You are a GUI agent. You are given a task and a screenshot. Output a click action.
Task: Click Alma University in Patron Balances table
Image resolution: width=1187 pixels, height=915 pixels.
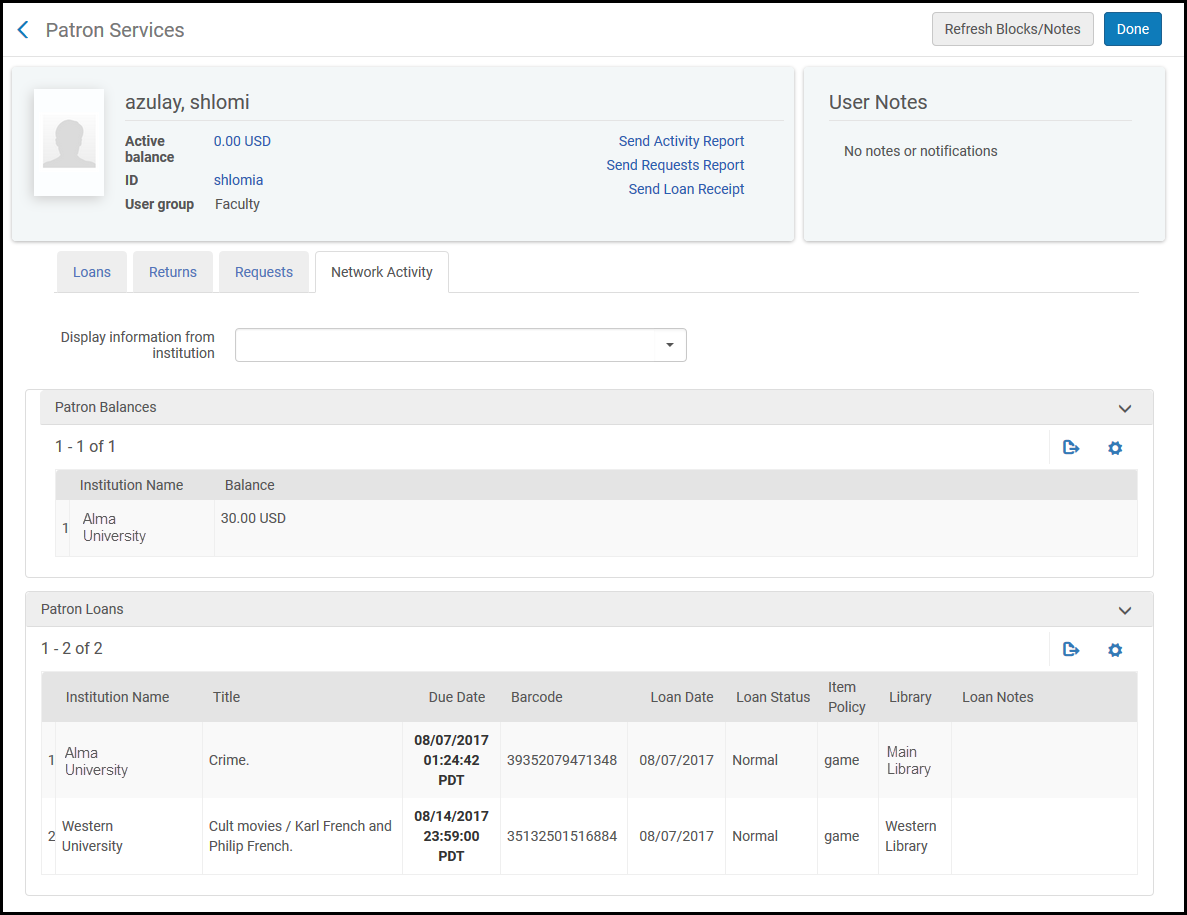pos(114,528)
